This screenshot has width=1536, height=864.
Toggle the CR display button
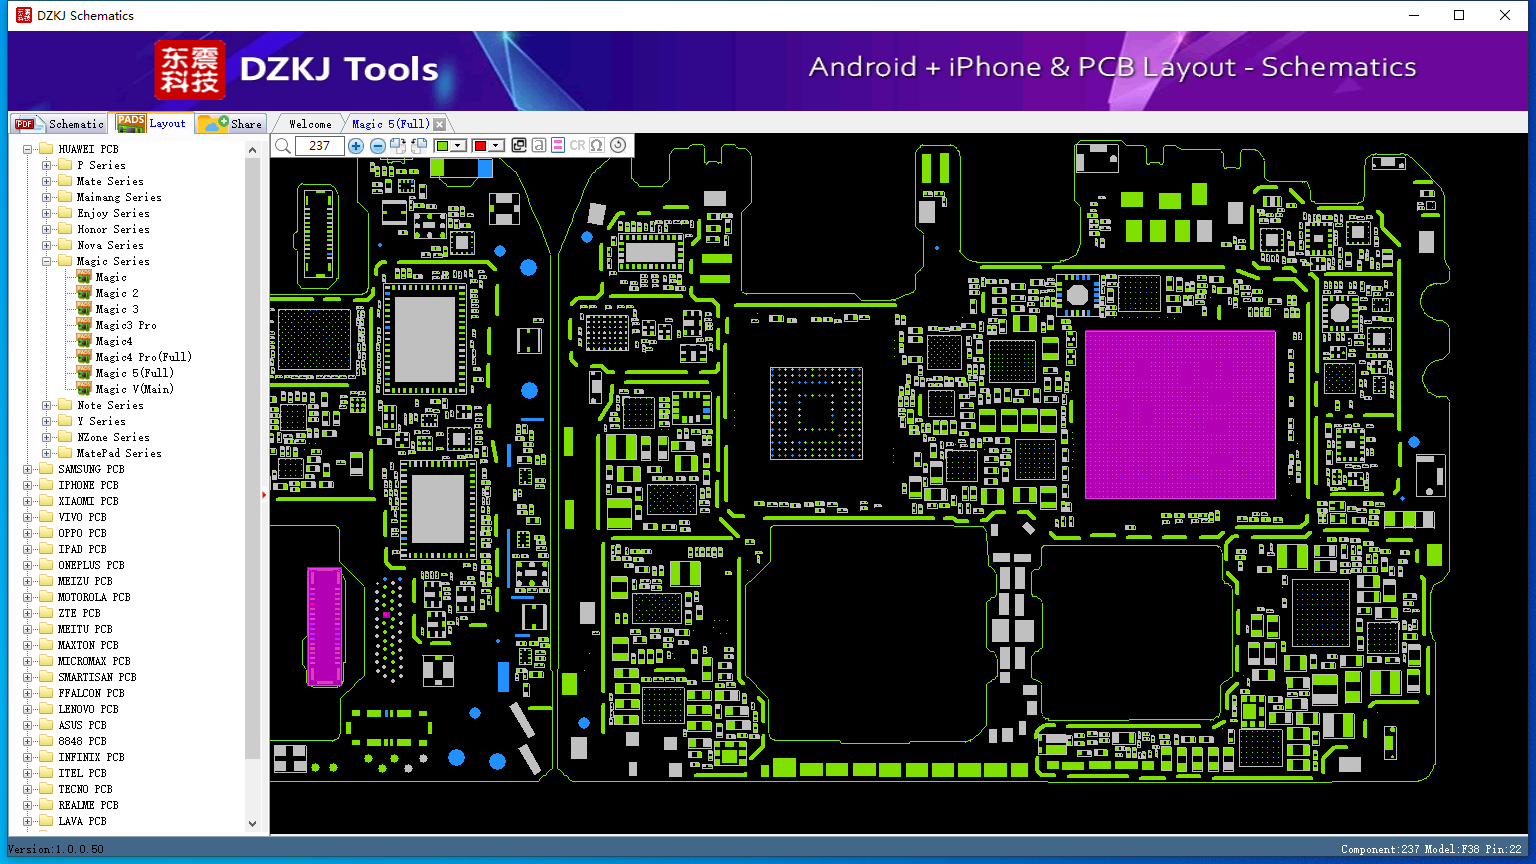coord(577,146)
